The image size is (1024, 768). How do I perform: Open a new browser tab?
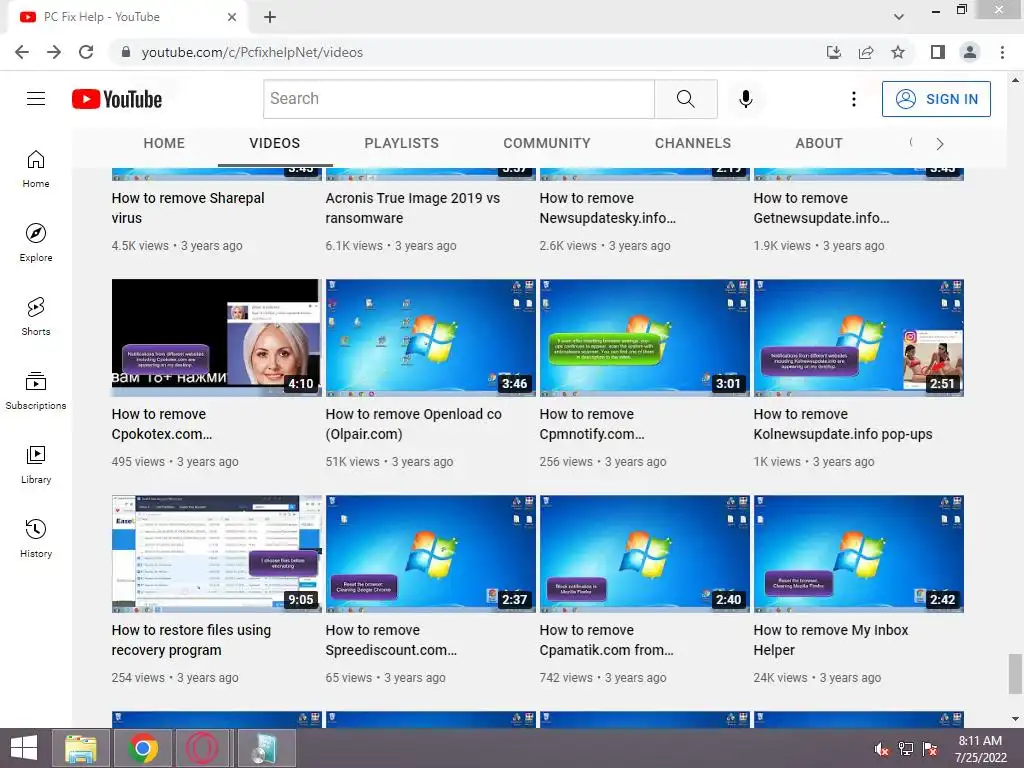[270, 17]
